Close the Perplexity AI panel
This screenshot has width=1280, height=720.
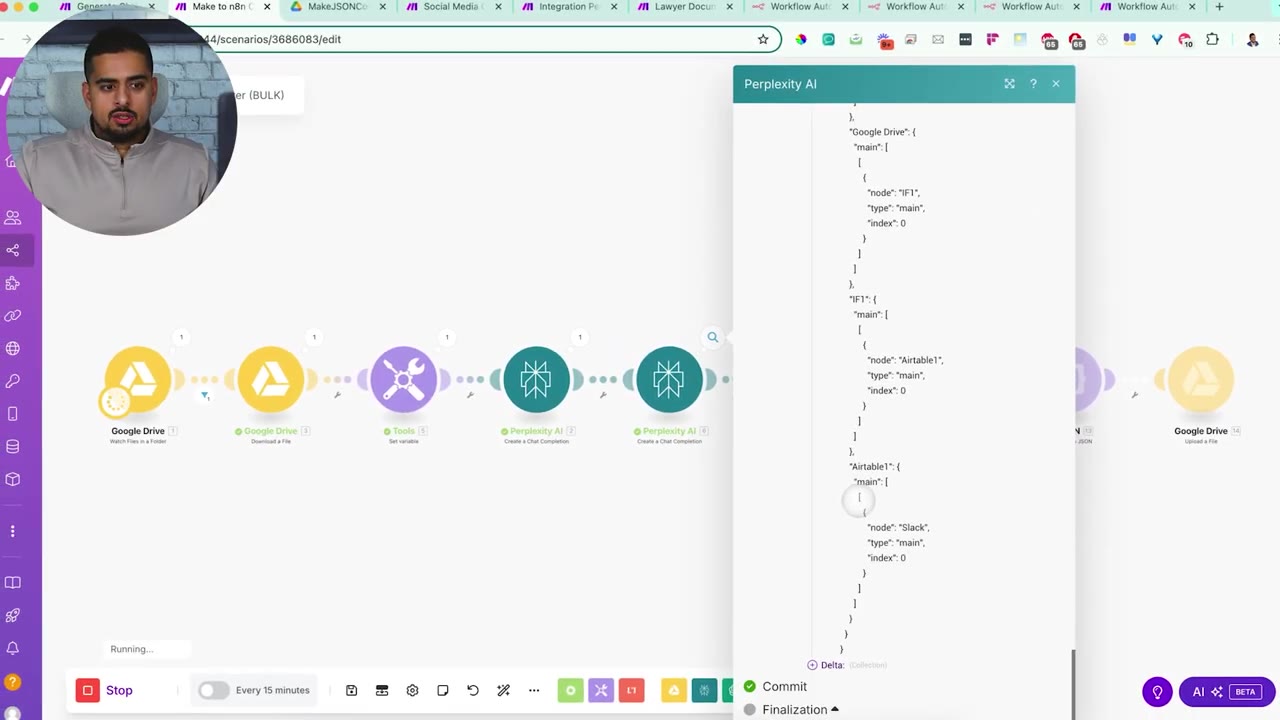click(x=1056, y=84)
